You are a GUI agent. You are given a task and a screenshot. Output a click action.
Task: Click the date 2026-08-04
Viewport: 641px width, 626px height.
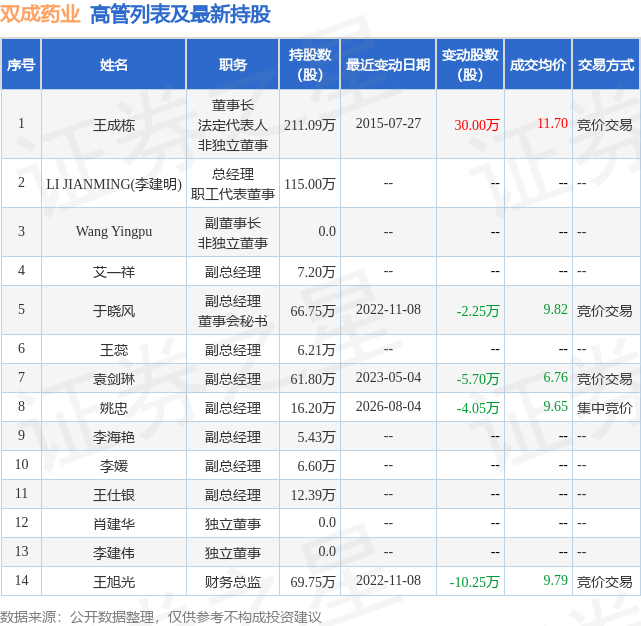pos(388,406)
